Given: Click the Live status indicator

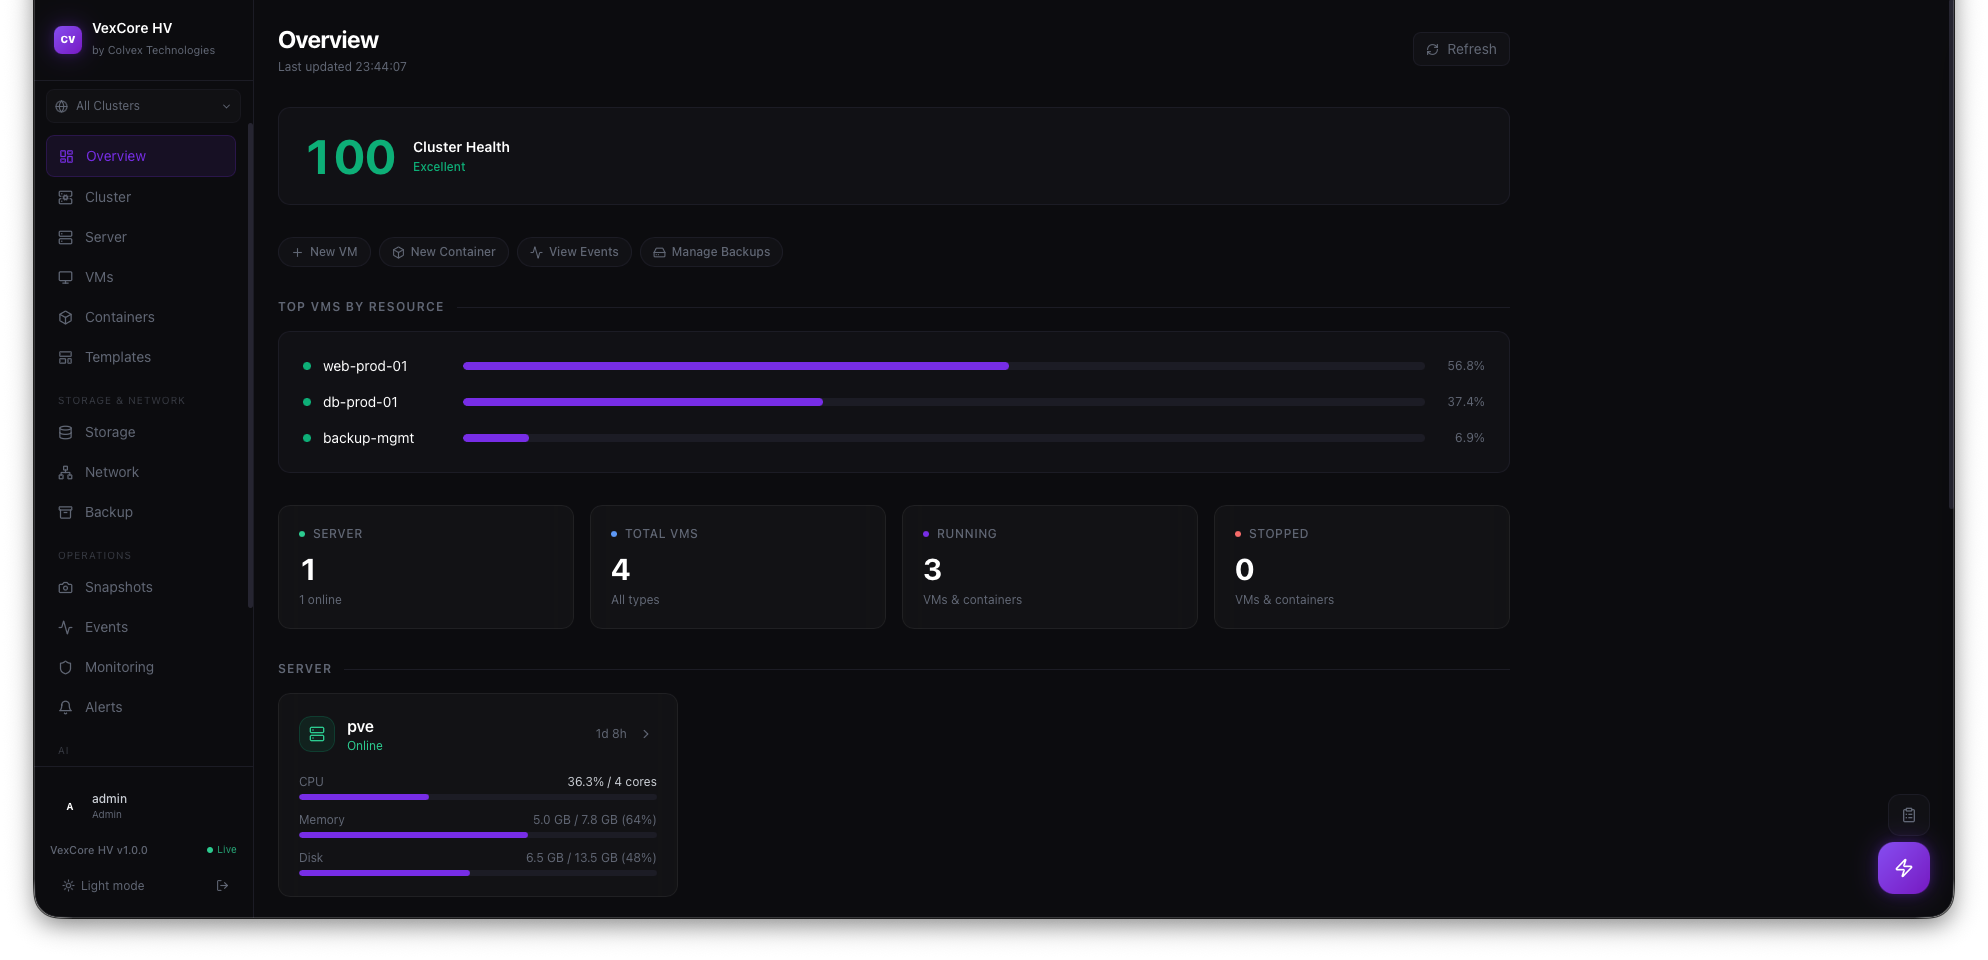Looking at the screenshot, I should pos(222,850).
